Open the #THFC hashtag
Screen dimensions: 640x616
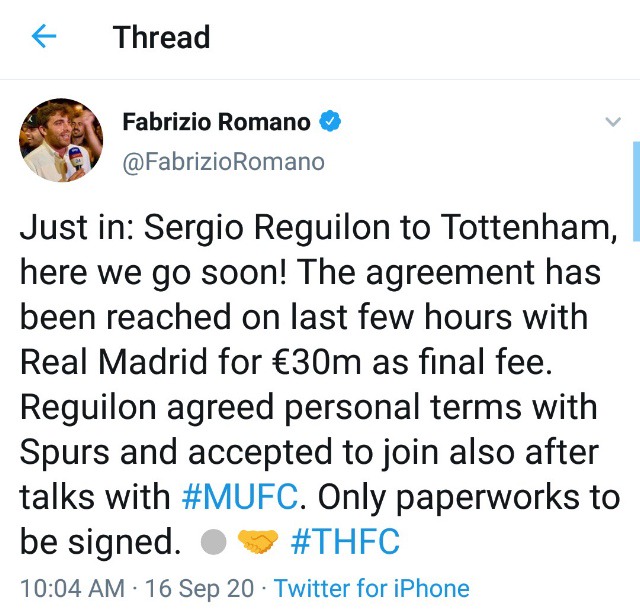coord(344,542)
